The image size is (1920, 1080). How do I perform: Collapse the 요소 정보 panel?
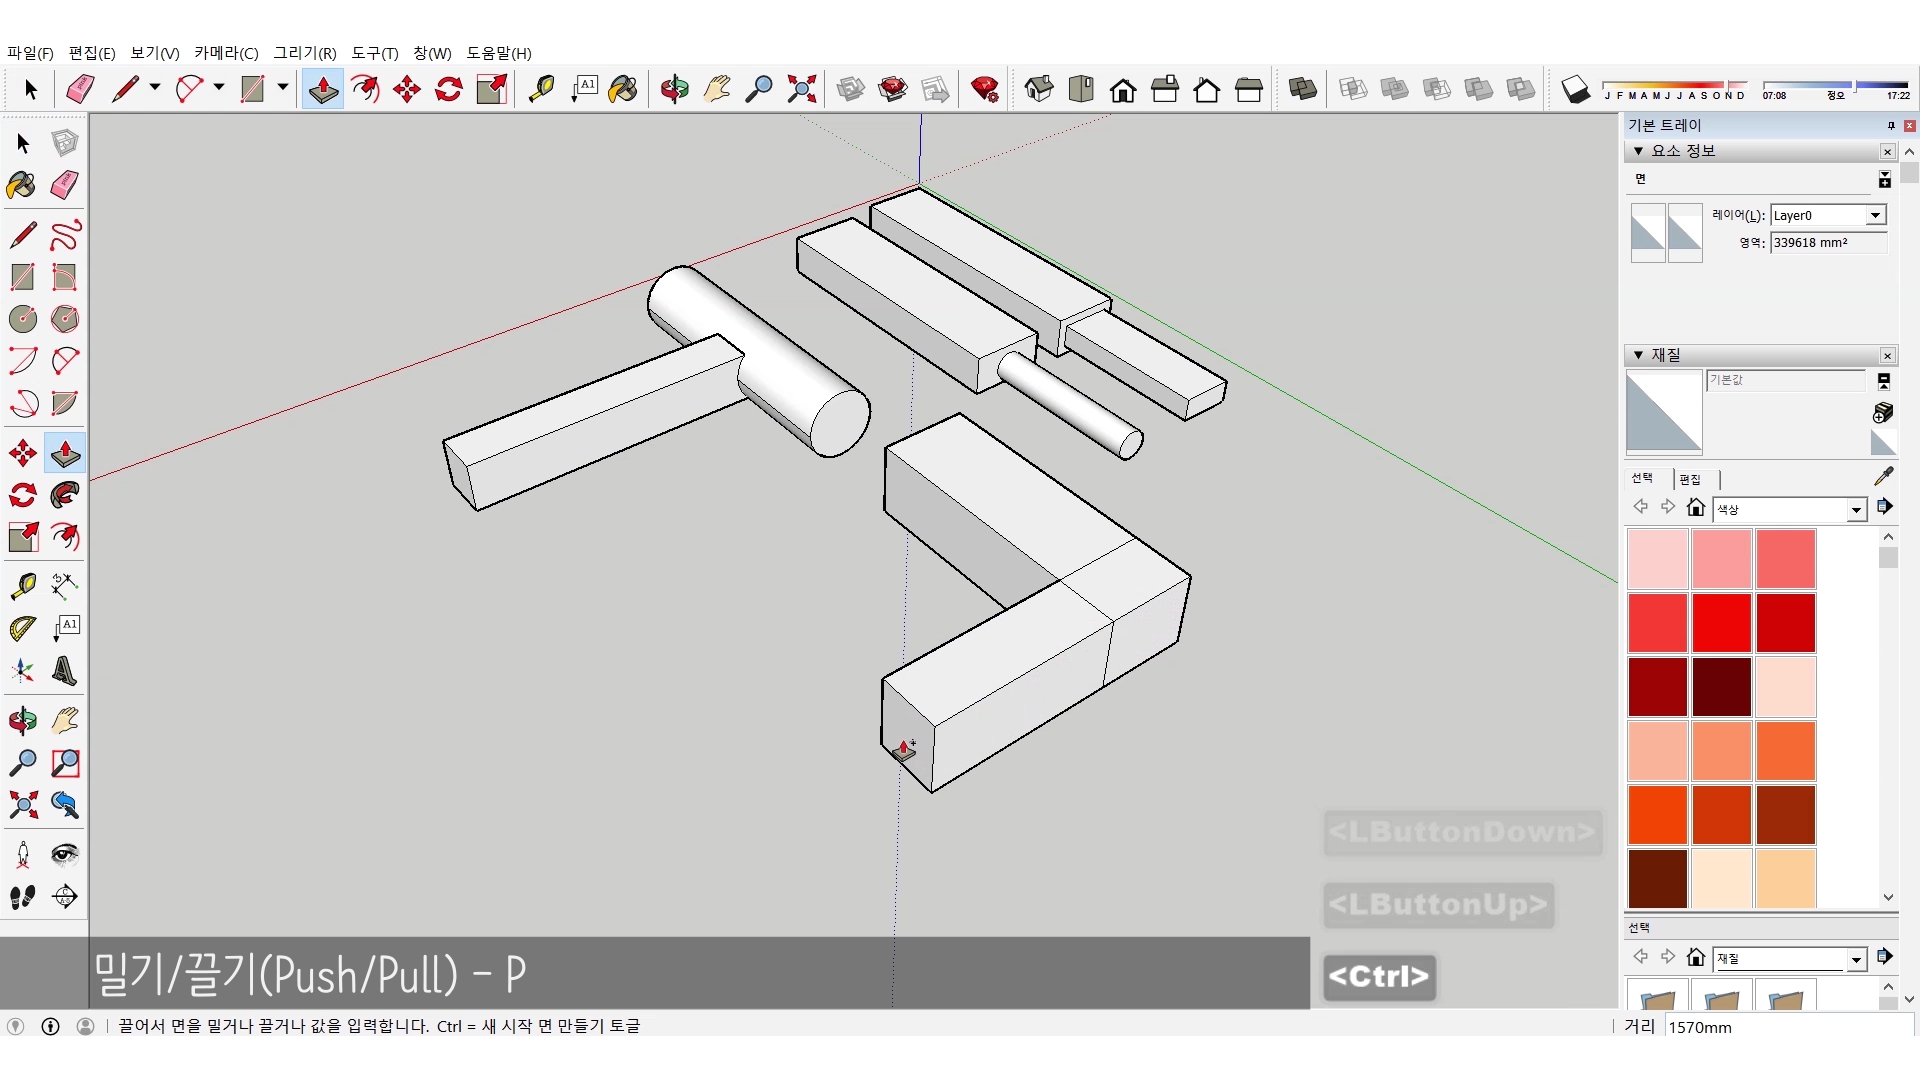(1638, 151)
